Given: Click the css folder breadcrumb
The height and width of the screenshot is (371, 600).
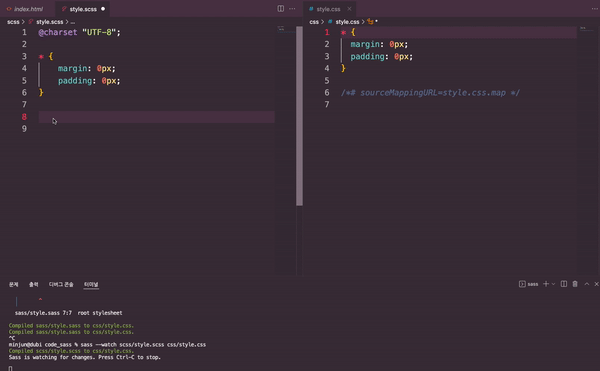Looking at the screenshot, I should [x=314, y=22].
